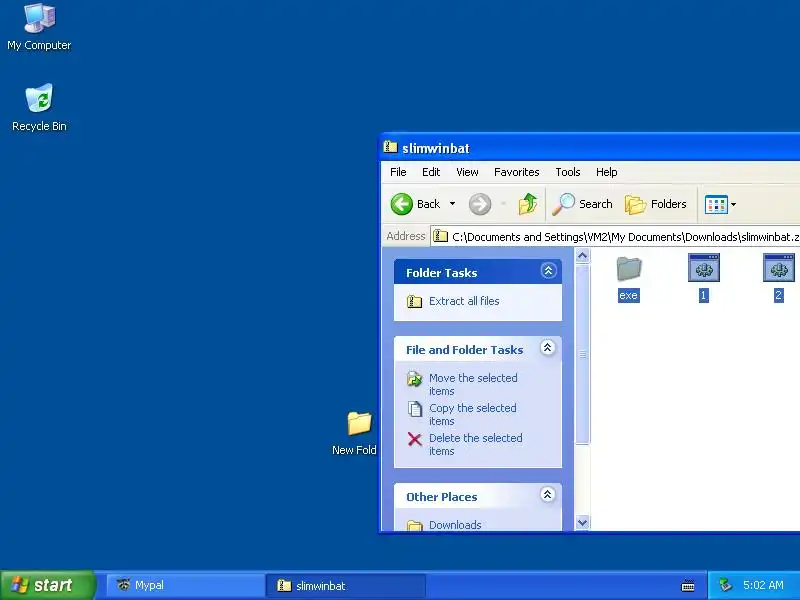
Task: Open the File menu
Action: click(x=398, y=172)
